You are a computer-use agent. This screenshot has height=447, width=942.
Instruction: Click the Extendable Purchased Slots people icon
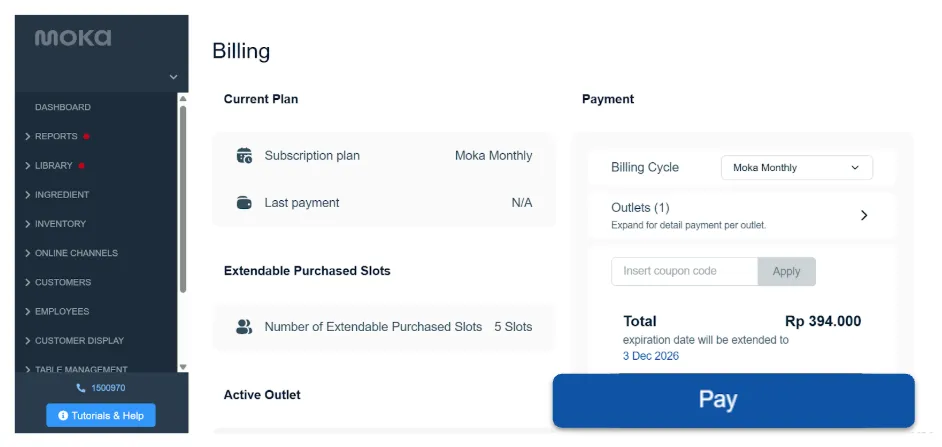coord(244,327)
